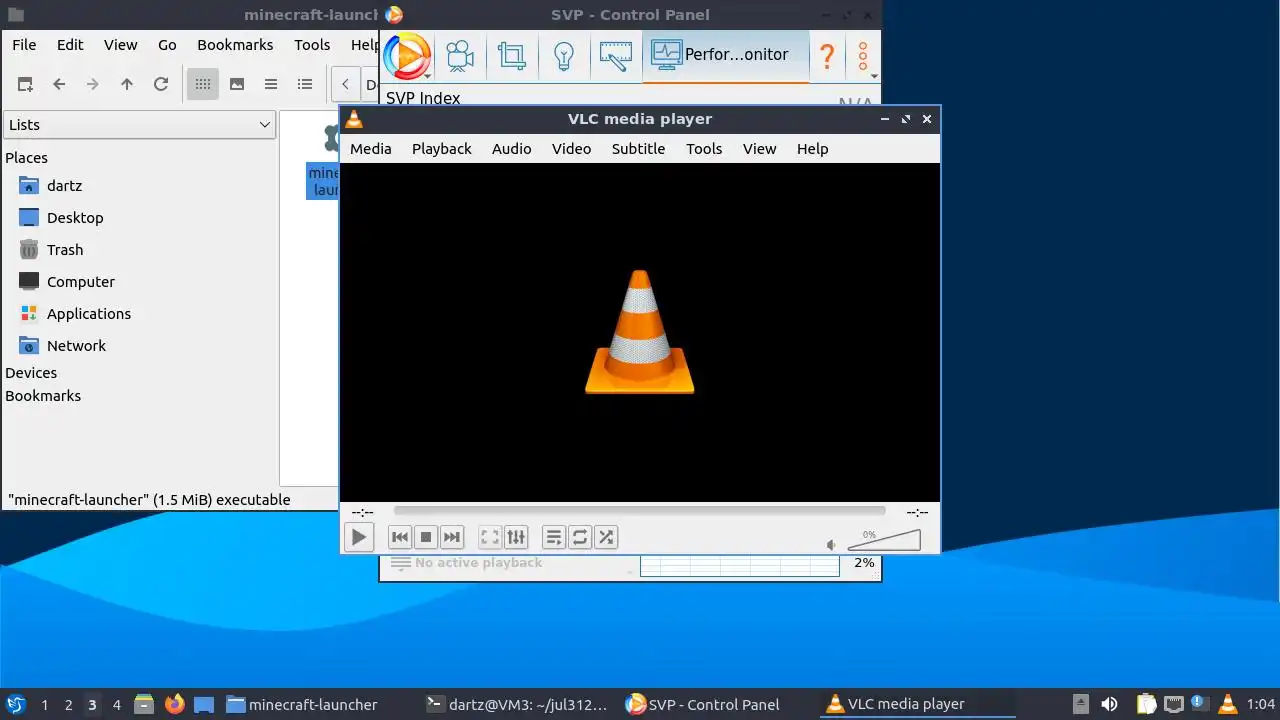Select Desktop in Places sidebar
The image size is (1280, 720).
click(75, 217)
